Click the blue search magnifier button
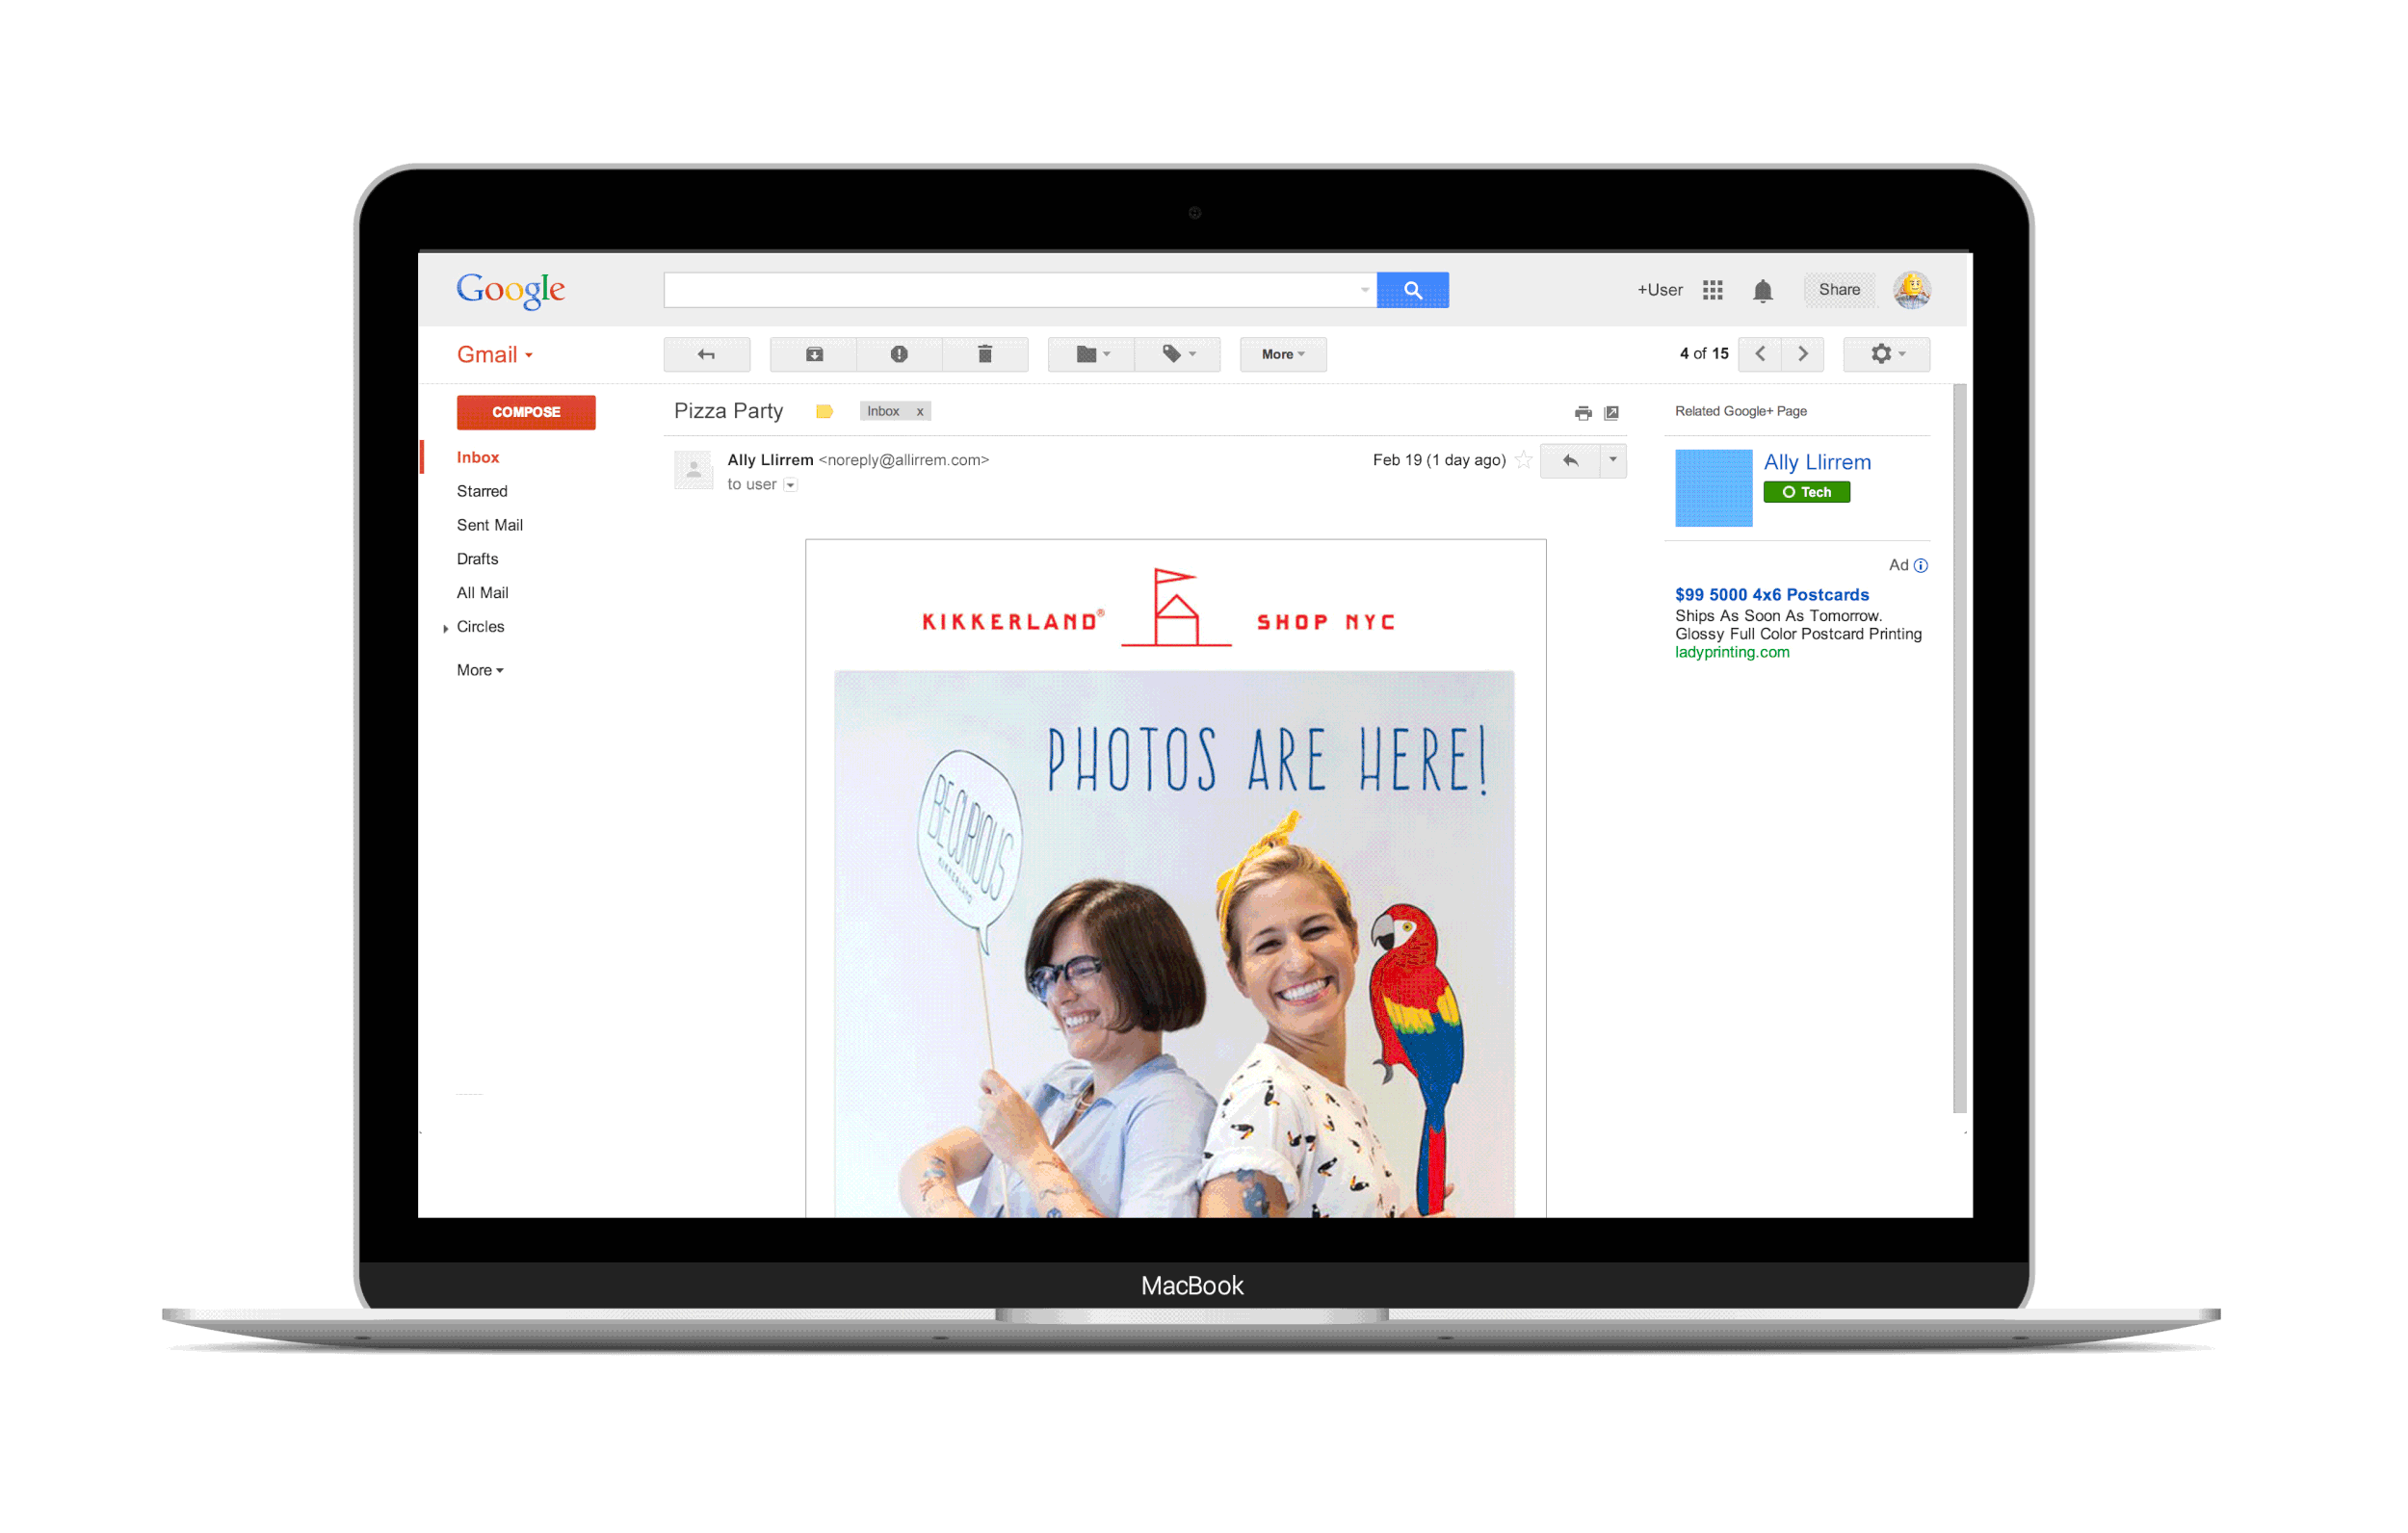 click(x=1412, y=290)
